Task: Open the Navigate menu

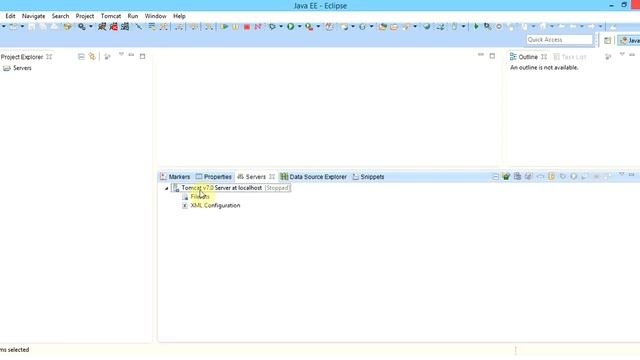Action: (33, 16)
